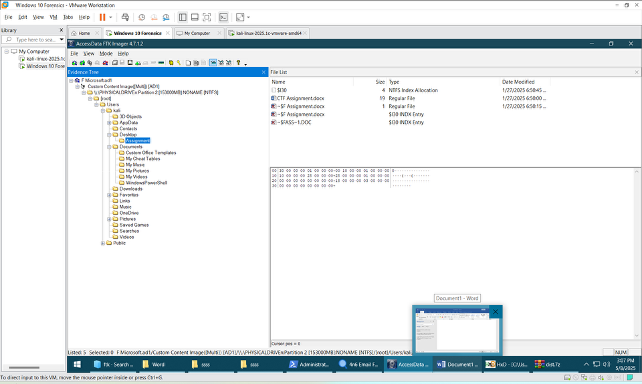Screen dimensions: 642x384
Task: Enter VMware full screen mode icon
Action: coord(207,17)
